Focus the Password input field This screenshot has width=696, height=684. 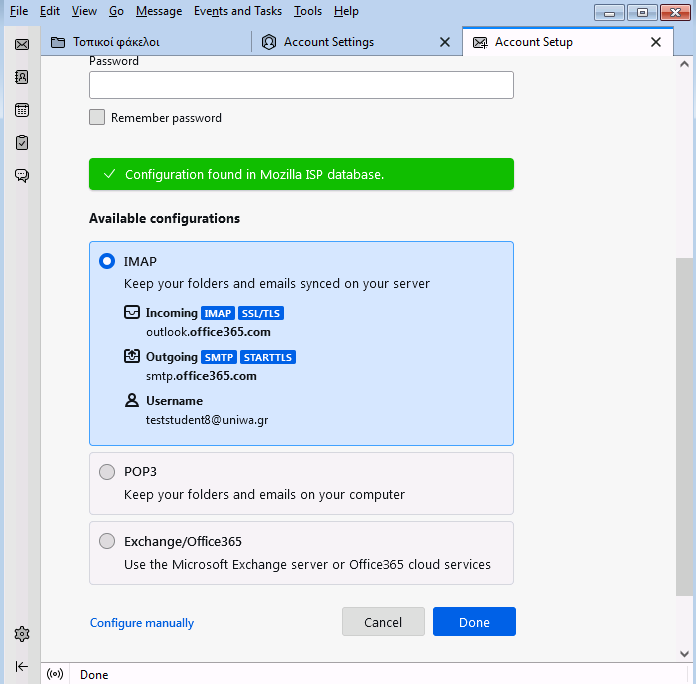tap(301, 85)
